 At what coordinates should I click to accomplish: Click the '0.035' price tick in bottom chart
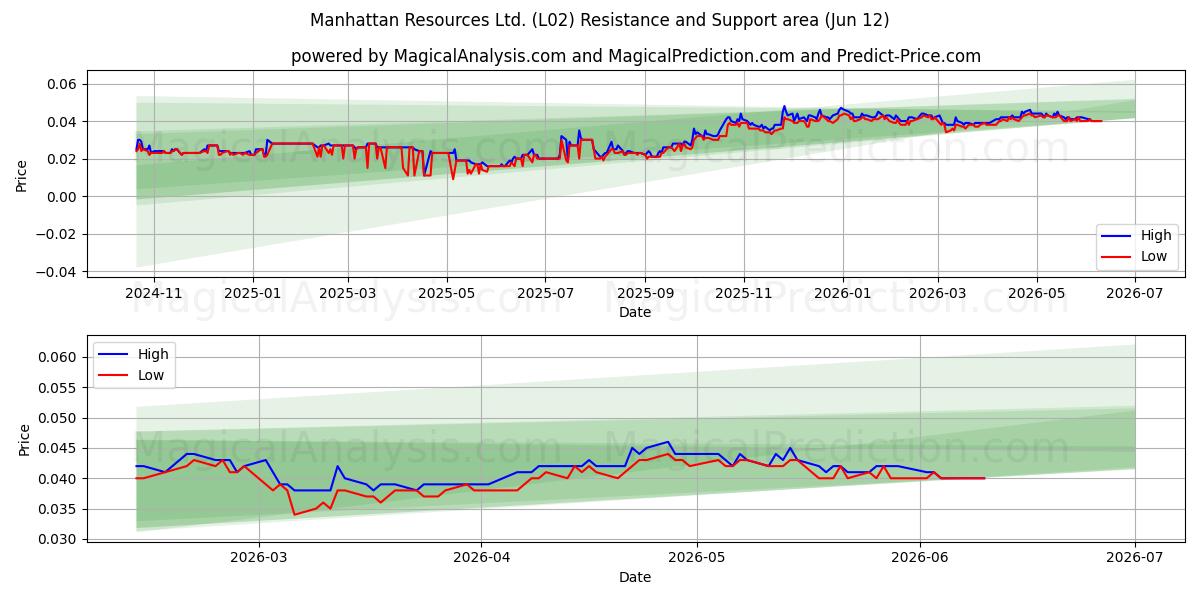(x=60, y=509)
